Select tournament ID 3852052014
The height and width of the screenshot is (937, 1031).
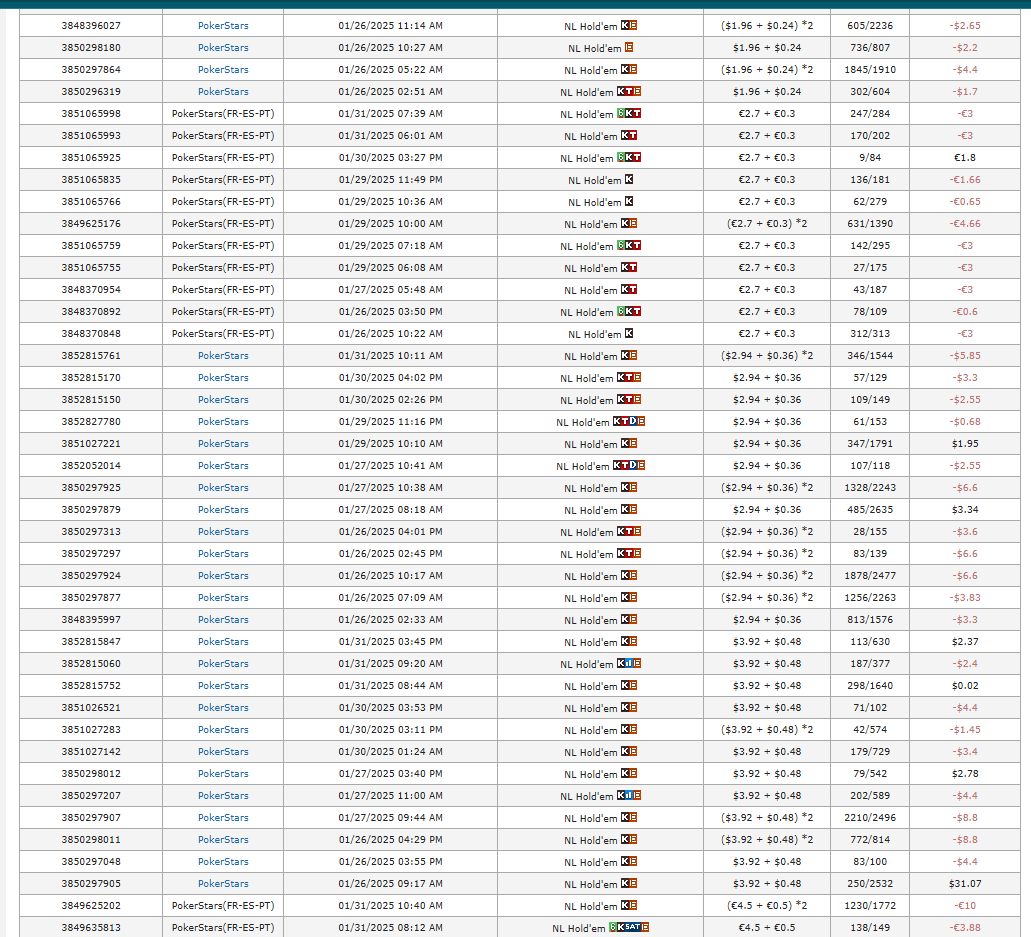pyautogui.click(x=91, y=466)
